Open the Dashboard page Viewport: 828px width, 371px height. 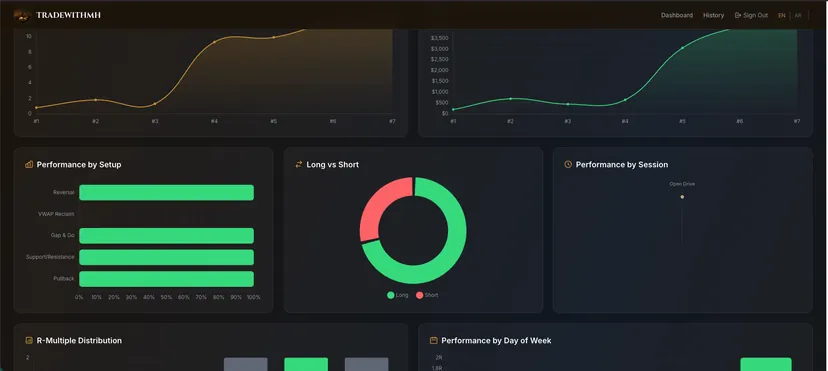click(x=676, y=15)
